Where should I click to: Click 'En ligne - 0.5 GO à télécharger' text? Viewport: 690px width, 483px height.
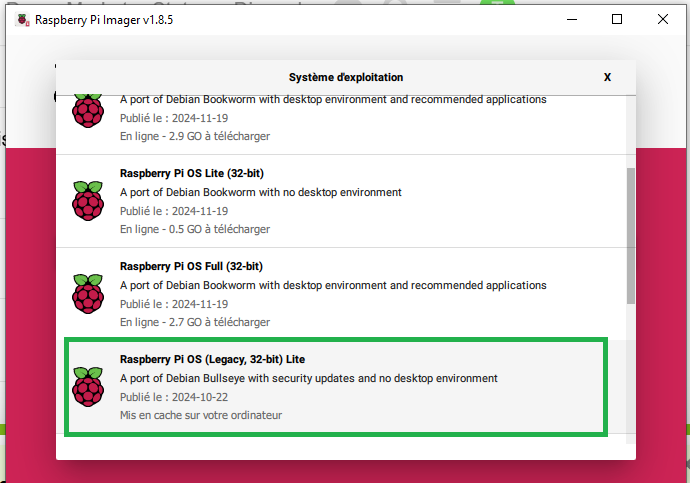coord(195,229)
